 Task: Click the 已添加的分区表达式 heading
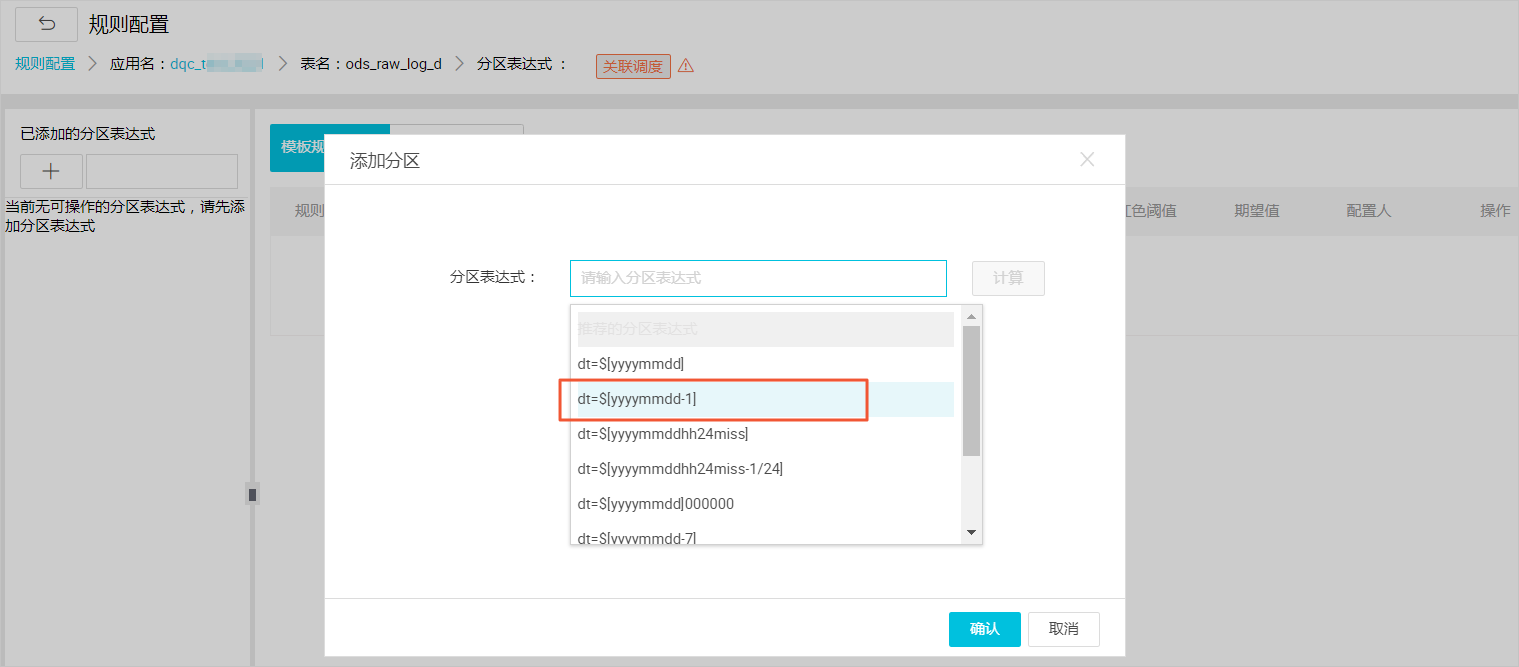(88, 133)
